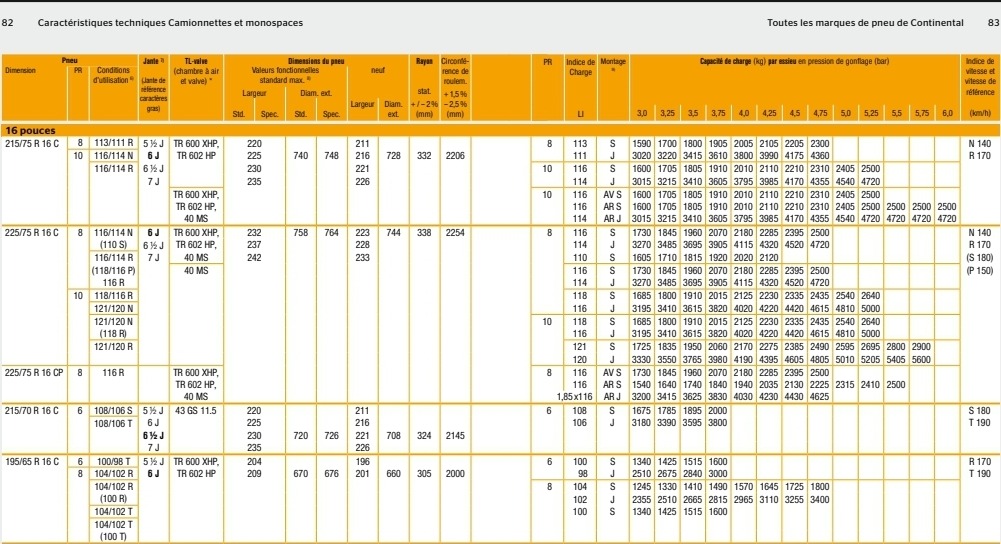Click the title "Caractéristiques techniques Camionnettes et monospaces"
This screenshot has width=1001, height=544.
click(170, 23)
